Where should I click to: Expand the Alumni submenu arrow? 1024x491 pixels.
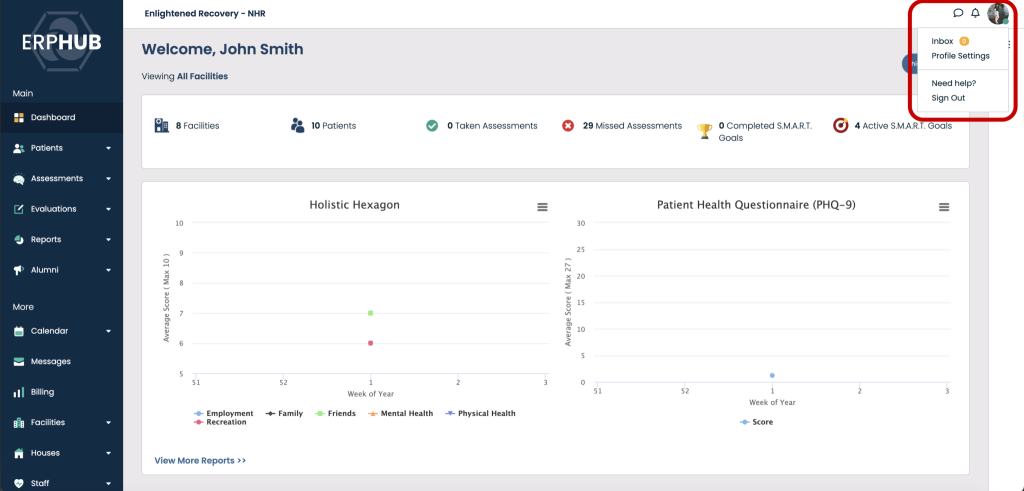click(108, 270)
